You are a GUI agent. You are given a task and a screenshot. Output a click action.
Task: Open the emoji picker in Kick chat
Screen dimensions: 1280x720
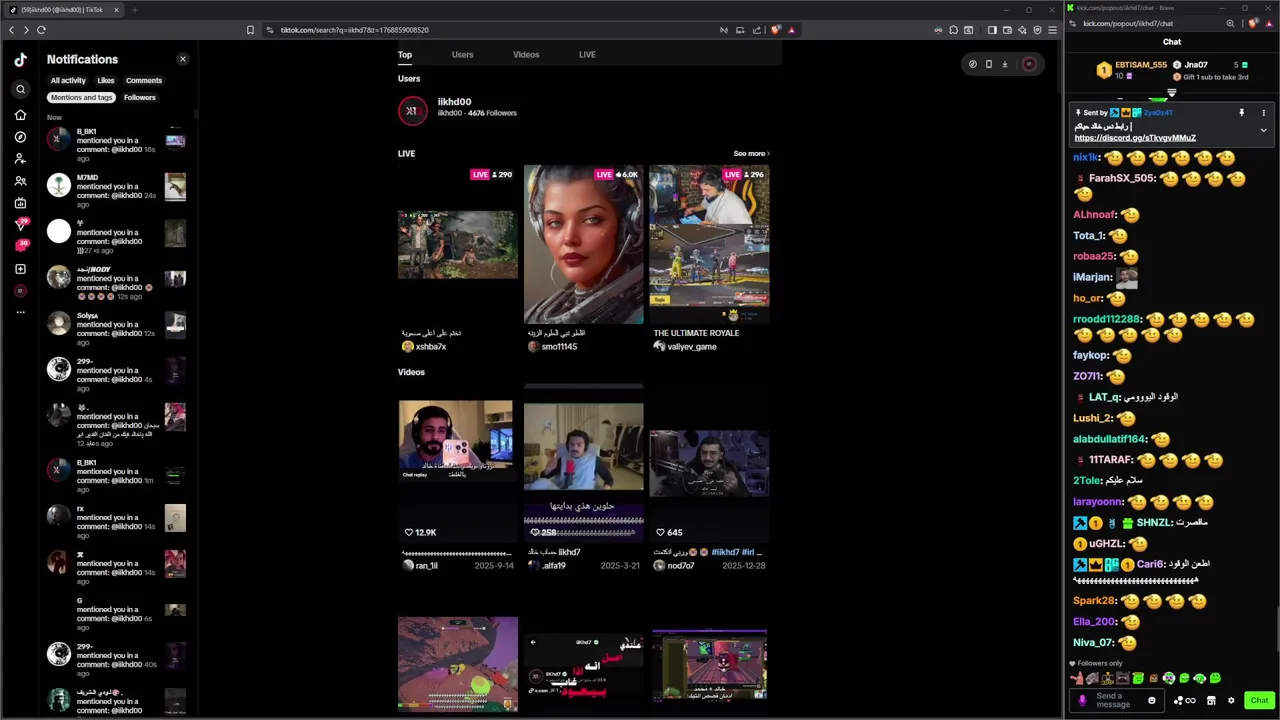click(x=1152, y=700)
